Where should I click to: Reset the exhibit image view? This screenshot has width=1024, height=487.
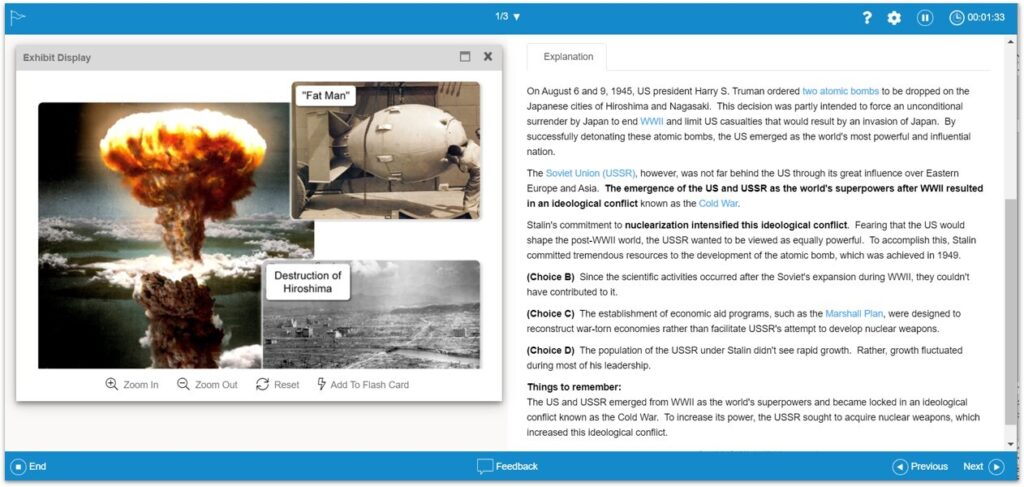pyautogui.click(x=277, y=384)
